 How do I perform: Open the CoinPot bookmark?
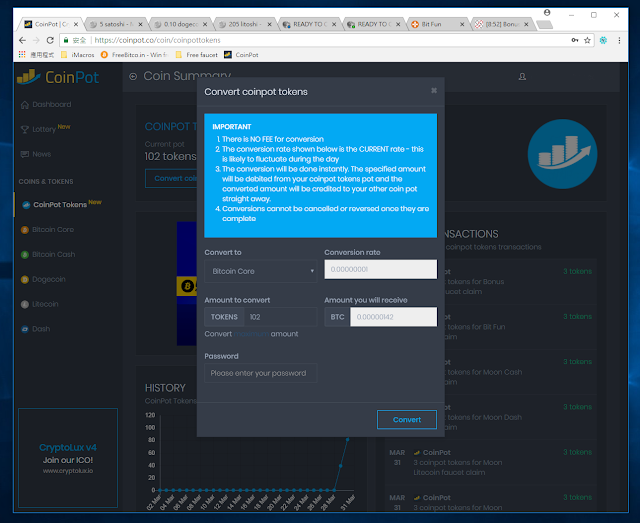click(x=241, y=55)
